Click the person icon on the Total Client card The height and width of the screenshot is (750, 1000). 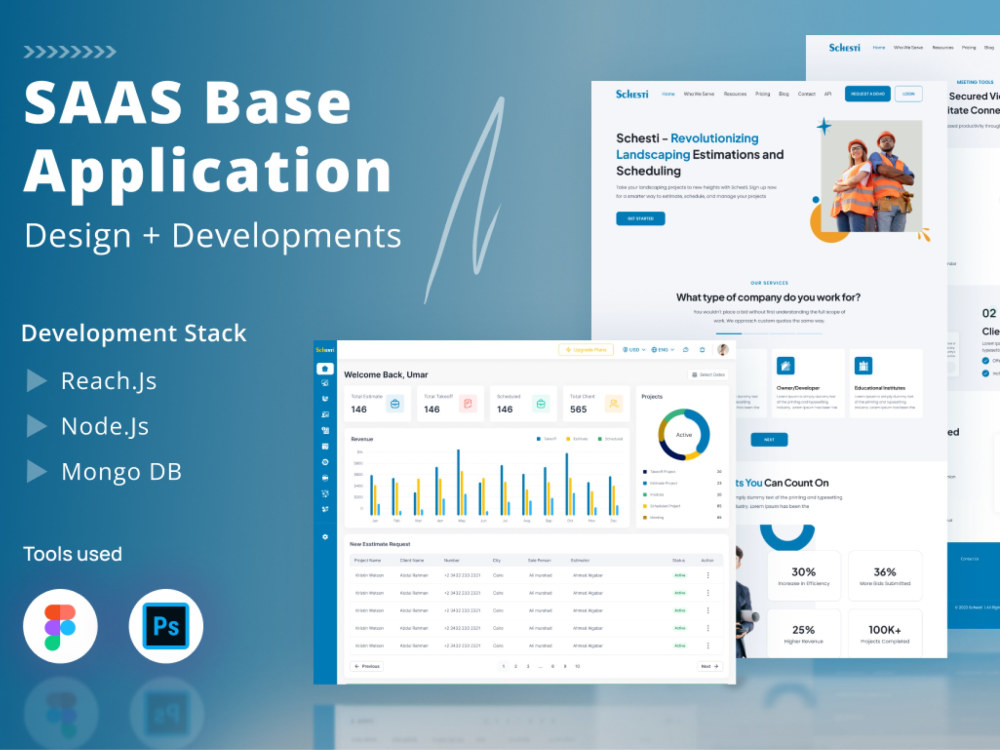[x=614, y=403]
